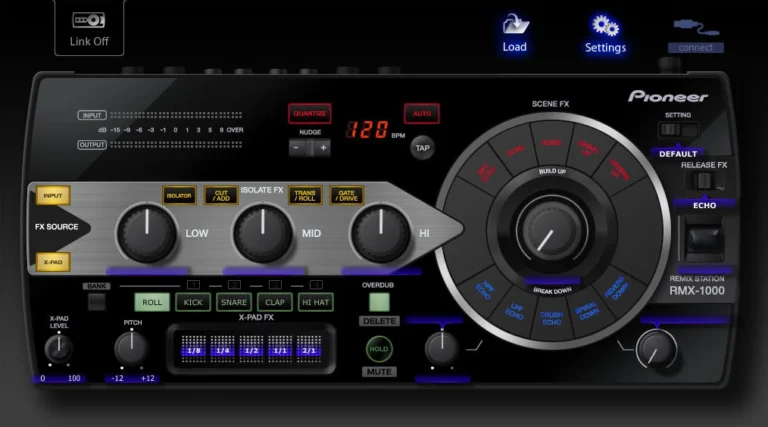Tap the 1/4 X-PAD segment

coord(223,349)
